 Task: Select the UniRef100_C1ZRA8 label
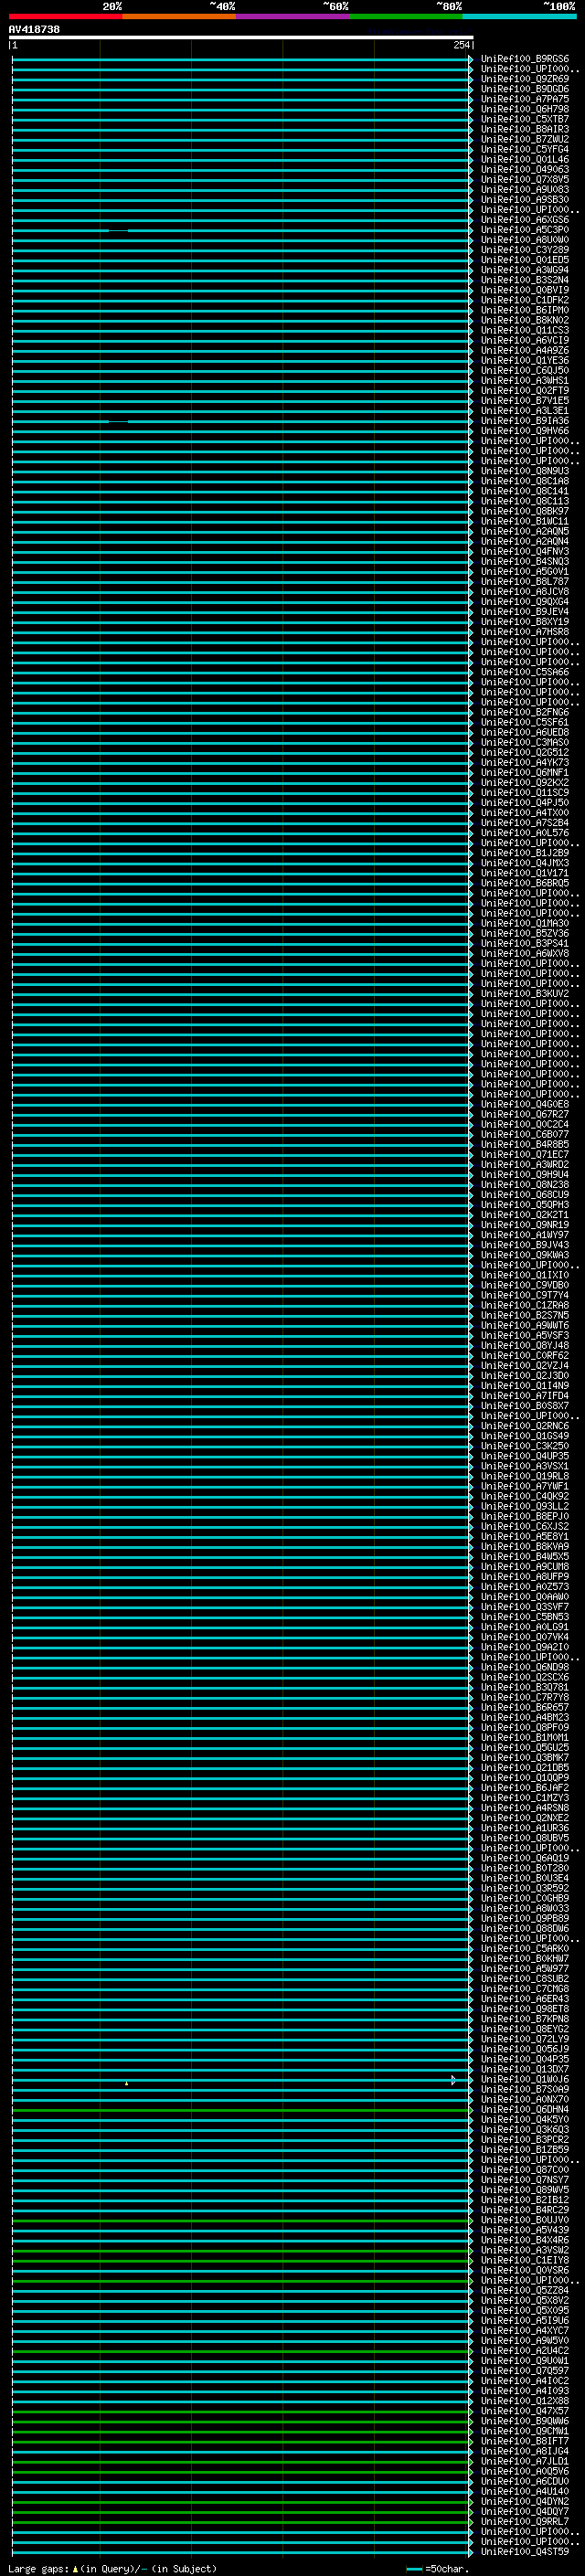click(524, 1305)
